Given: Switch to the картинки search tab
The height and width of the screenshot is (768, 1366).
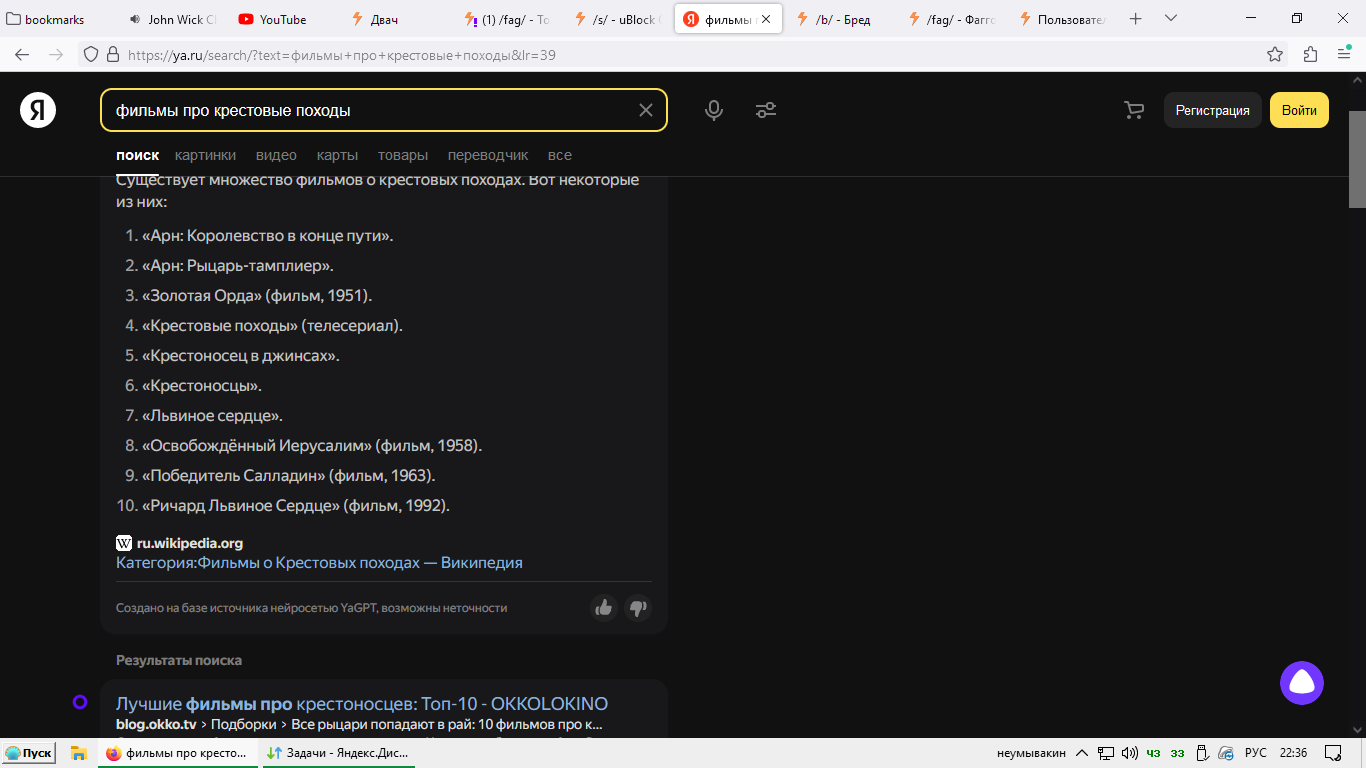Looking at the screenshot, I should pyautogui.click(x=207, y=155).
